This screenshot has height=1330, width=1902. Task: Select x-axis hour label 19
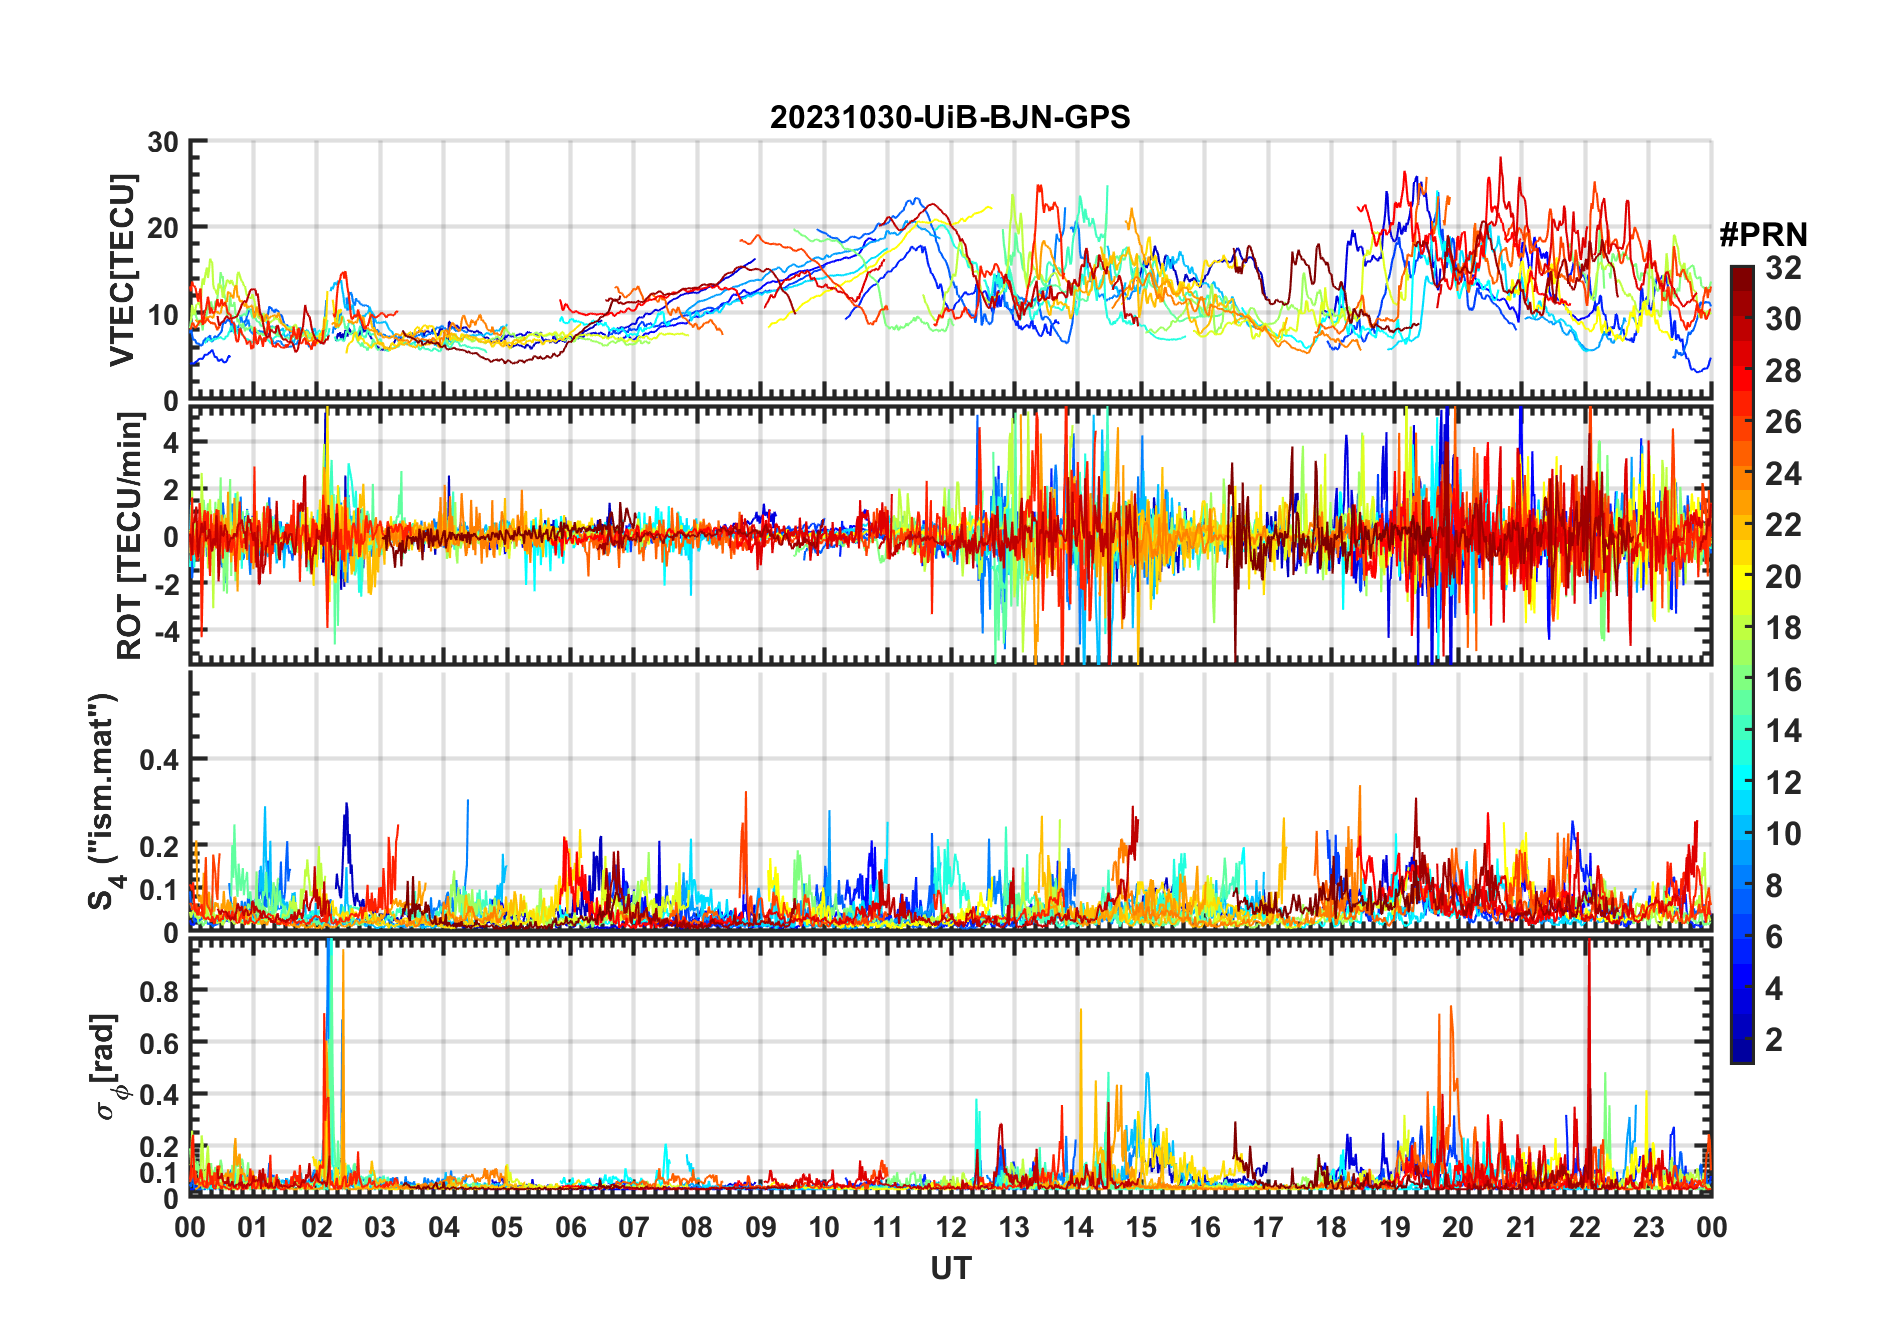1395,1227
